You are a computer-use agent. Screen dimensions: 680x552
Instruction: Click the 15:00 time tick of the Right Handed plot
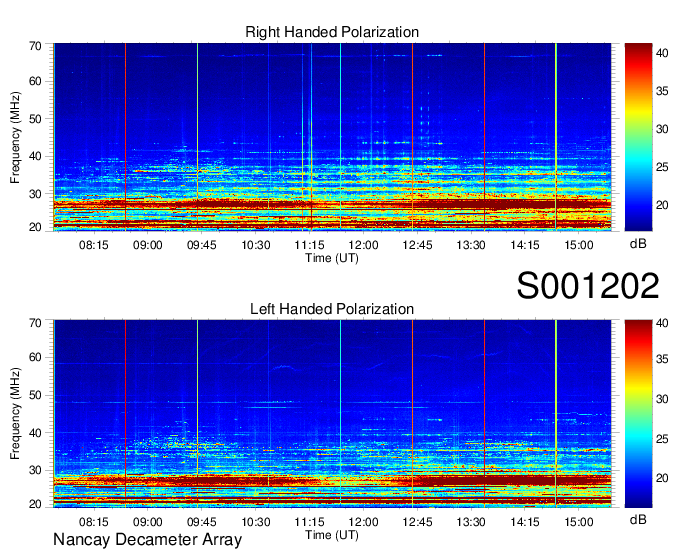[579, 245]
